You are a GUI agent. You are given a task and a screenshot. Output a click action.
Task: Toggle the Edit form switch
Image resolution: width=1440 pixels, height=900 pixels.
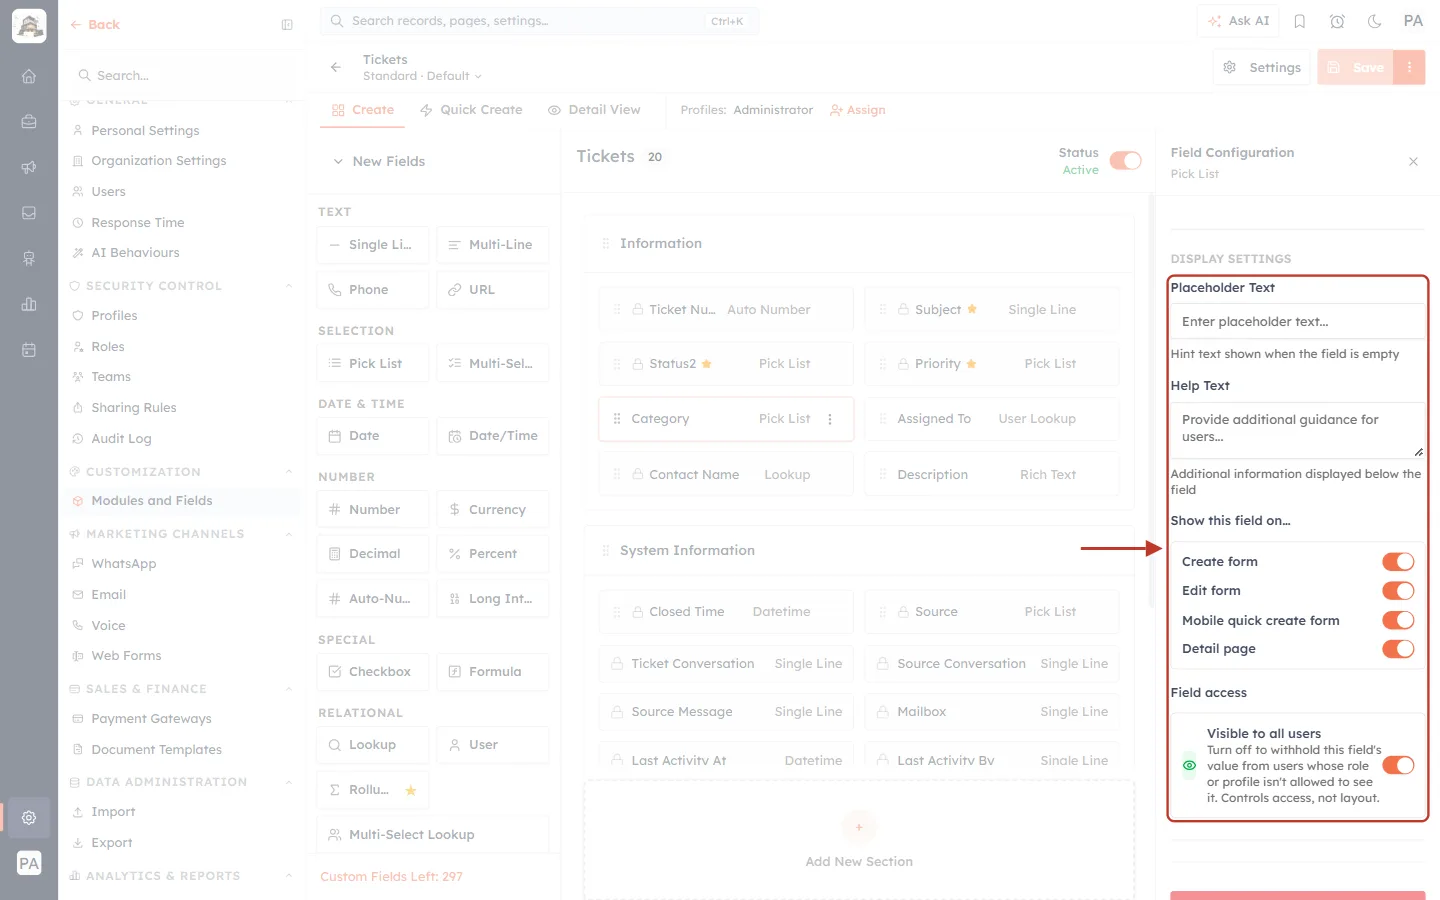[x=1398, y=591]
